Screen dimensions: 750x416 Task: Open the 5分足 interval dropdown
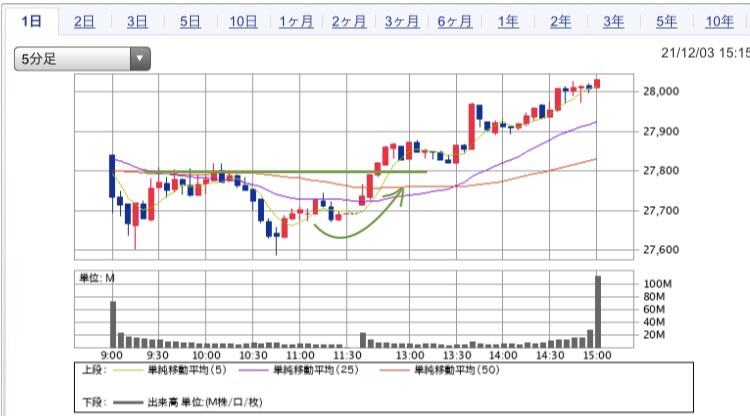click(82, 59)
